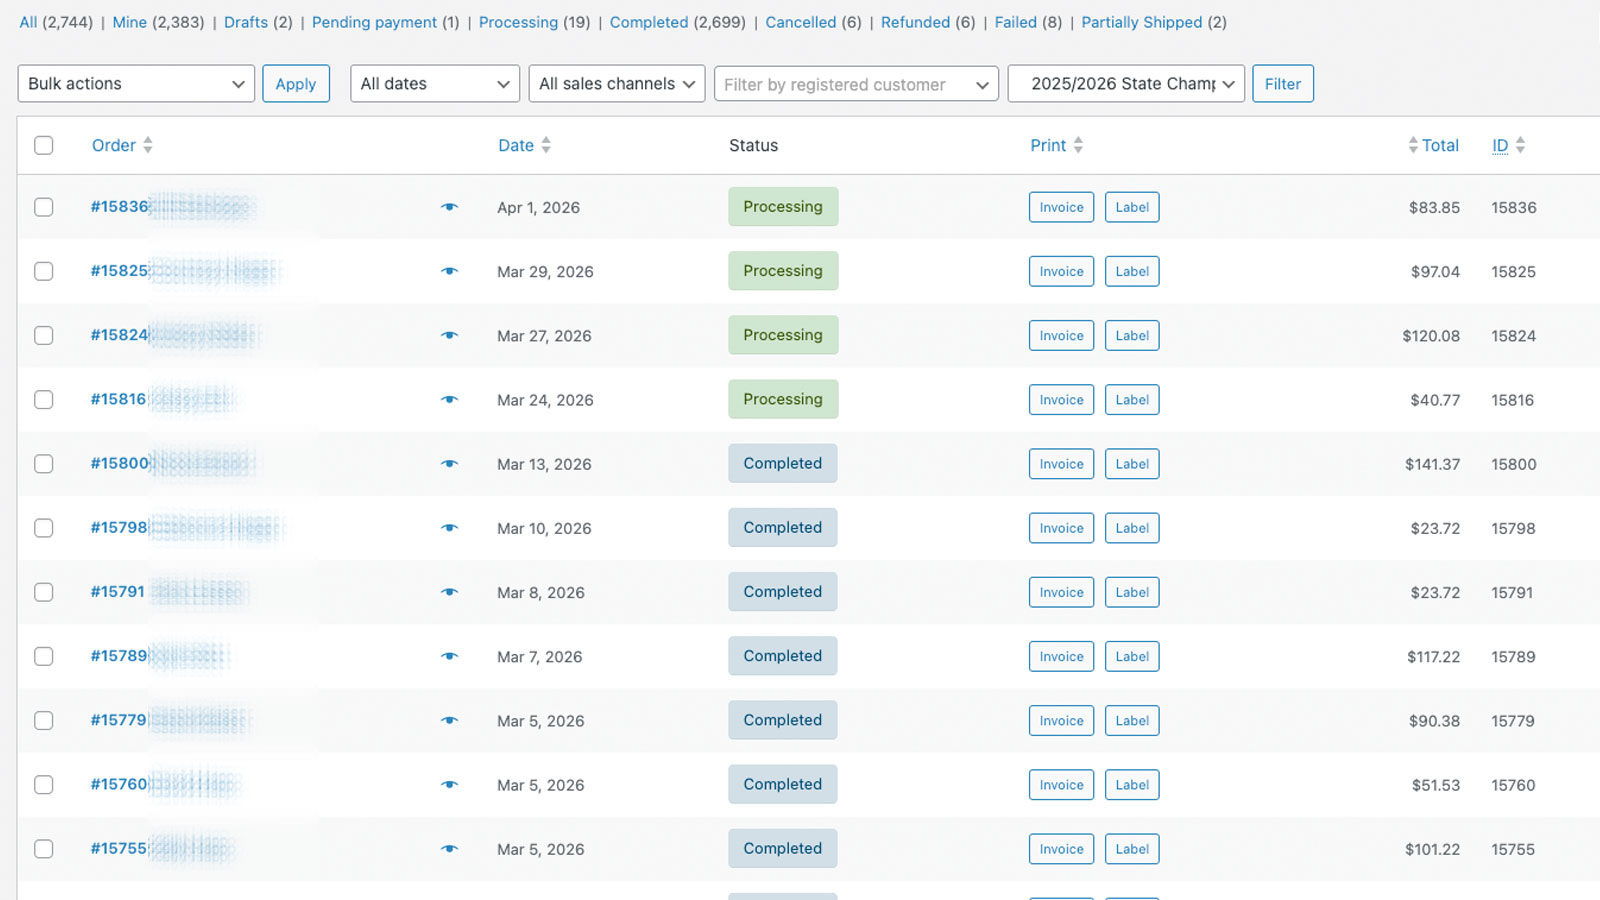The width and height of the screenshot is (1600, 900).
Task: Preview order #15791 via its eye icon
Action: (450, 592)
